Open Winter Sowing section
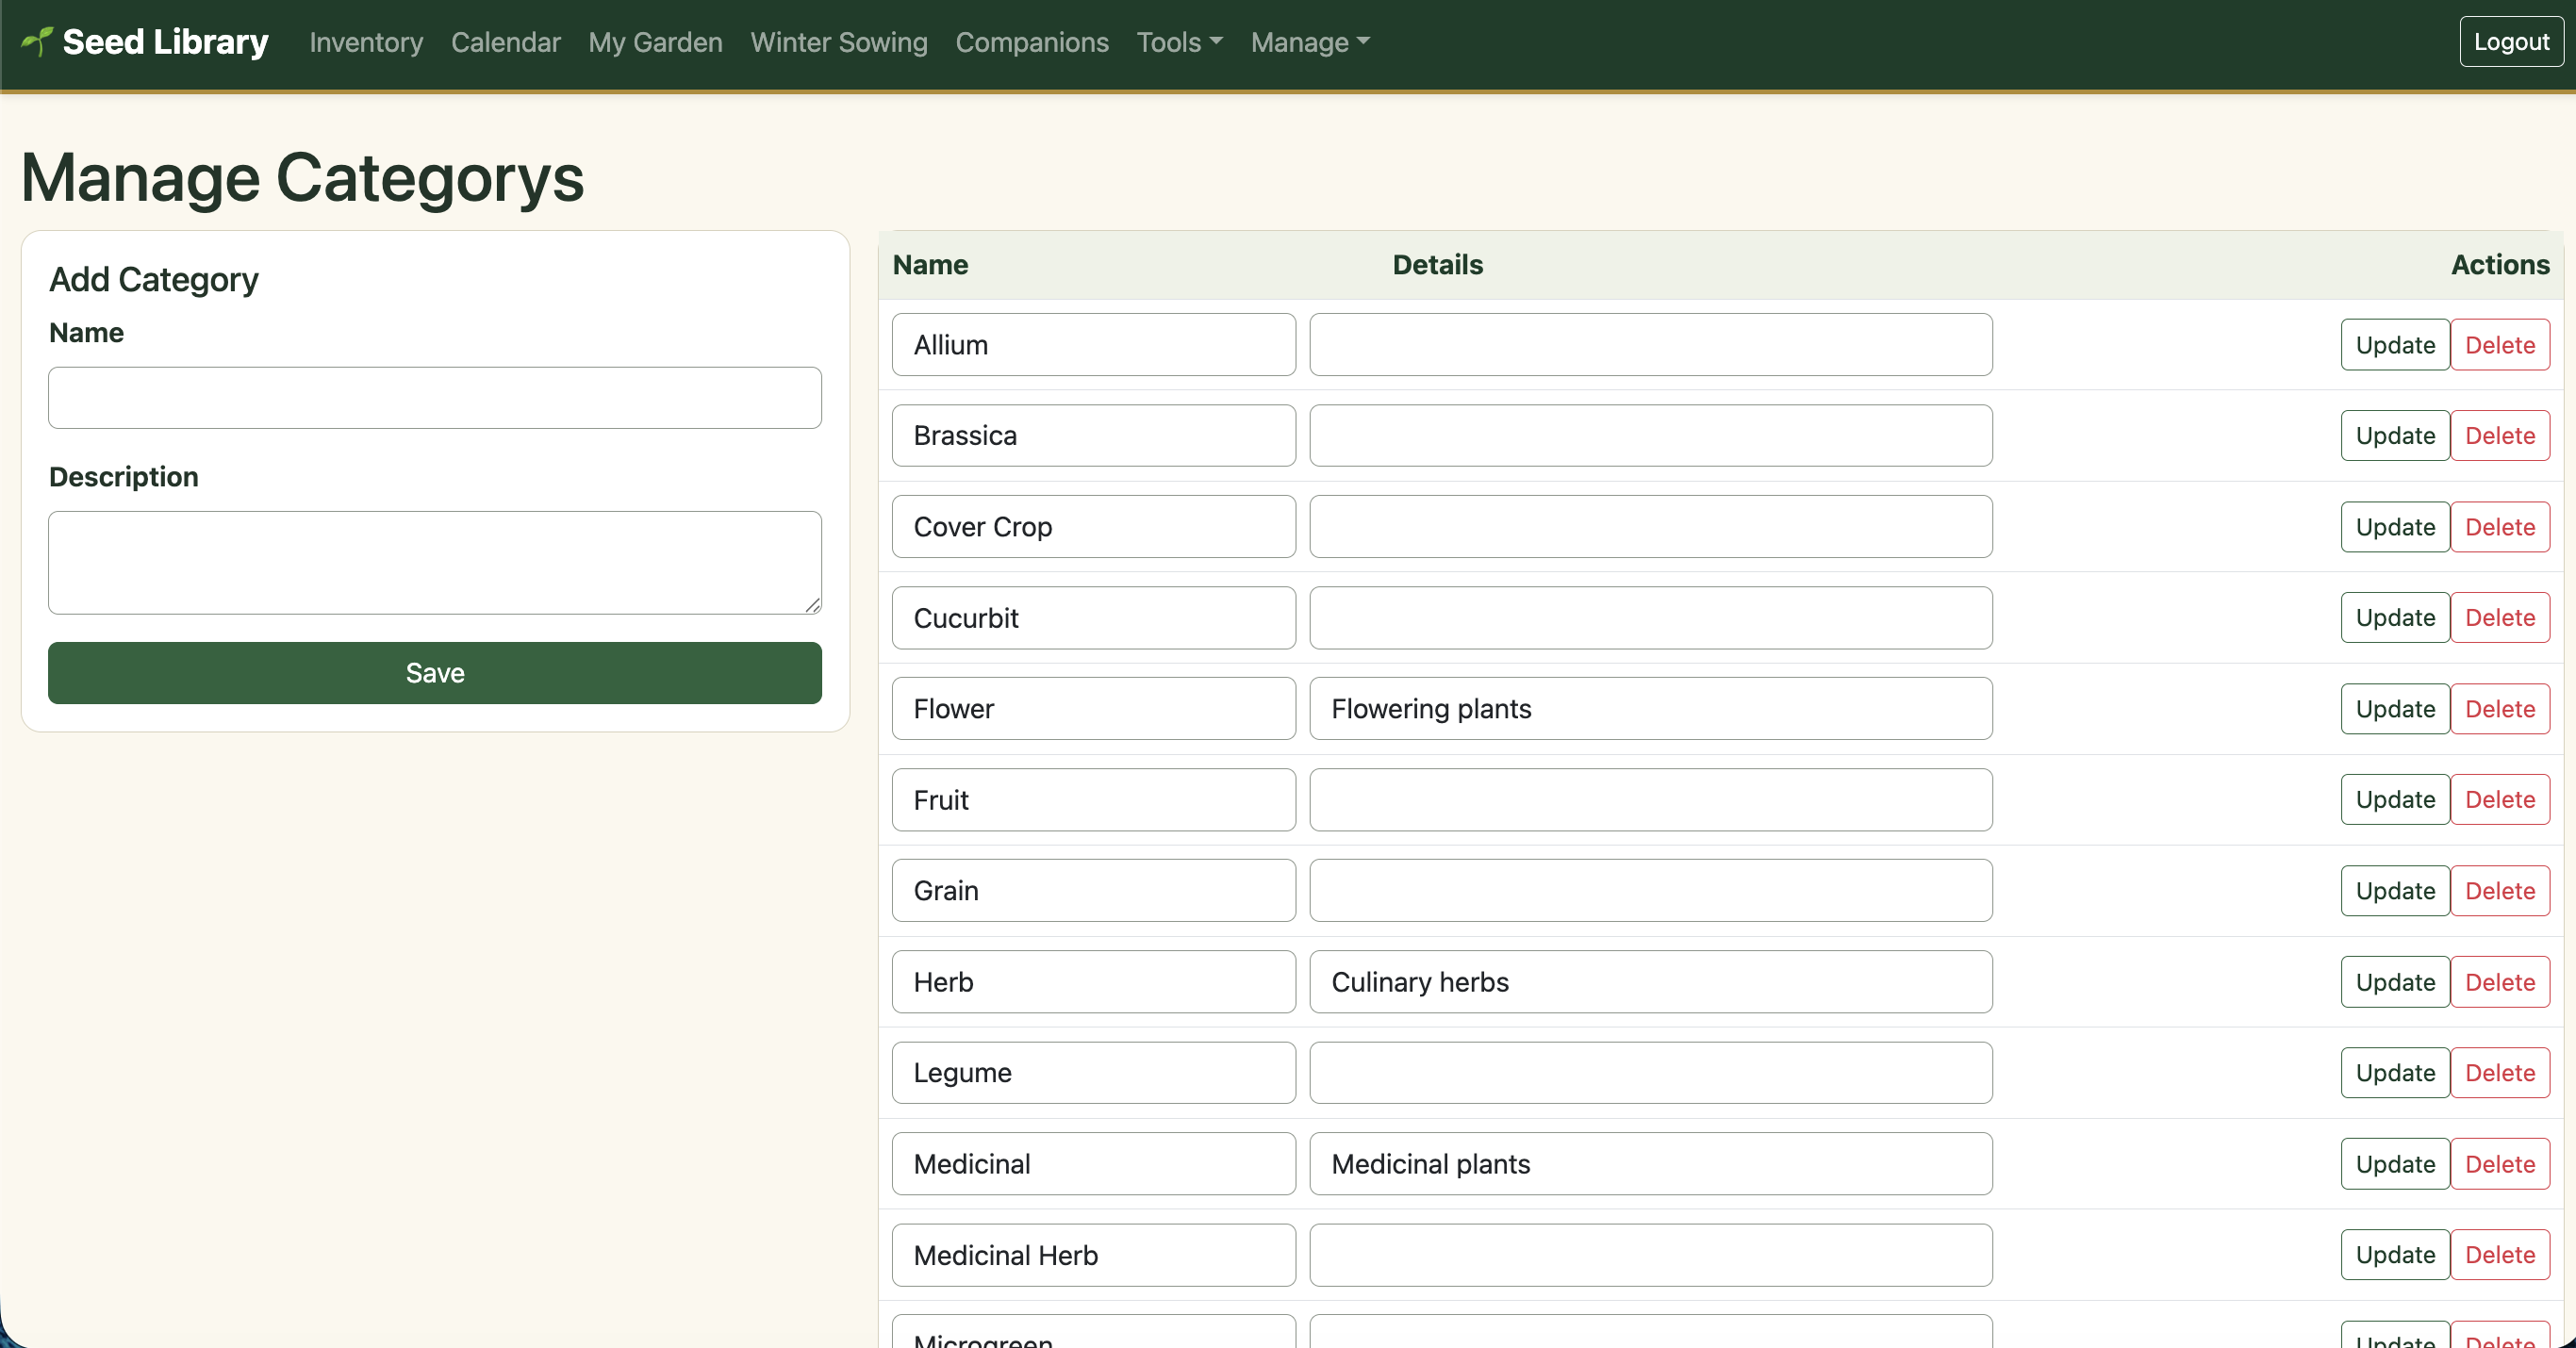The width and height of the screenshot is (2576, 1348). point(839,42)
